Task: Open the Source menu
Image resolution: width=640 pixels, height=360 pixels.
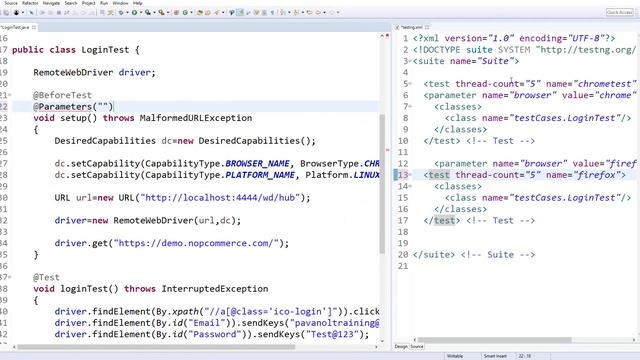Action: point(11,3)
